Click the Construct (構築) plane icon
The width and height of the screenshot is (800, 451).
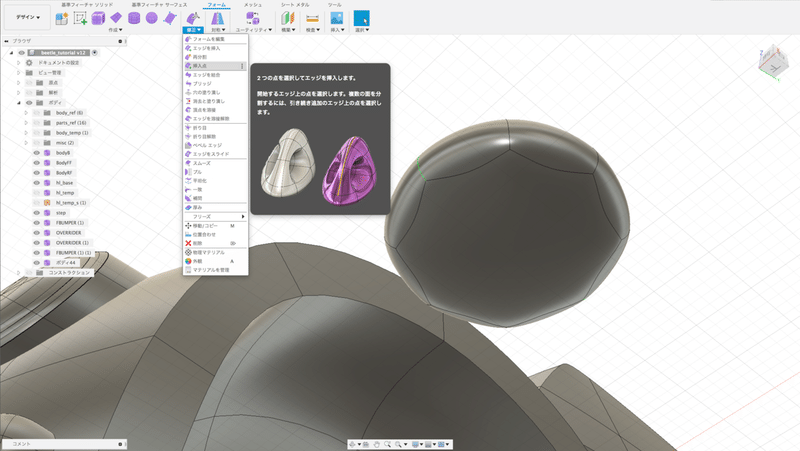288,18
